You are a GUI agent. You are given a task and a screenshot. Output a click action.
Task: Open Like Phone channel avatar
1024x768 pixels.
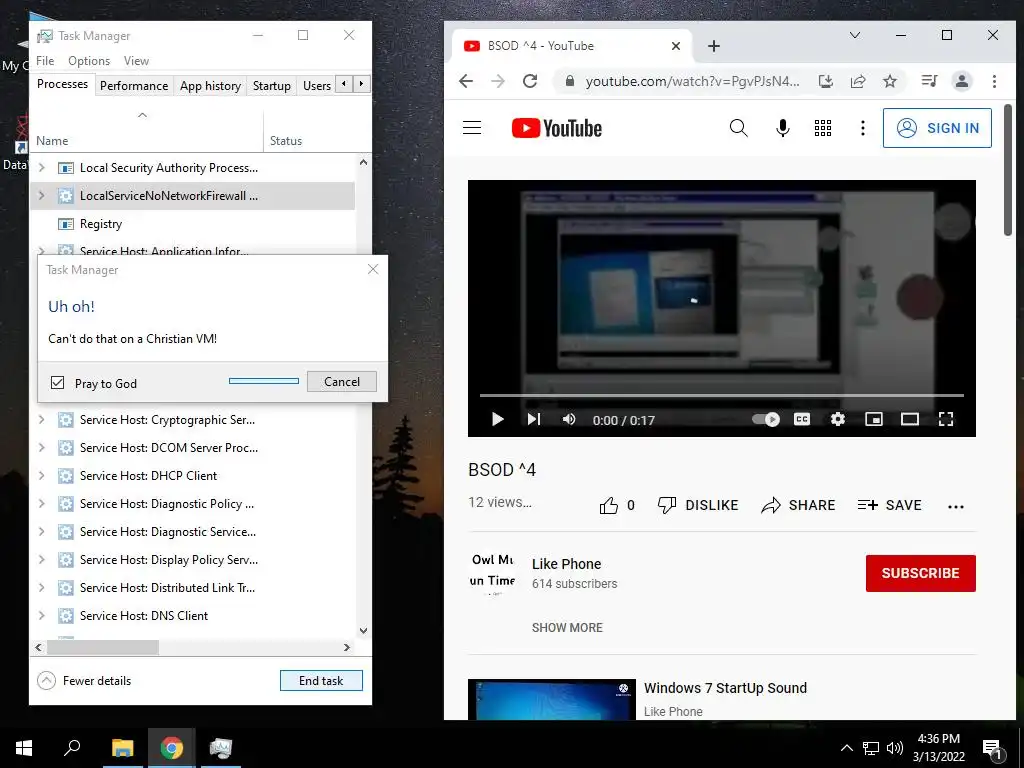coord(492,572)
